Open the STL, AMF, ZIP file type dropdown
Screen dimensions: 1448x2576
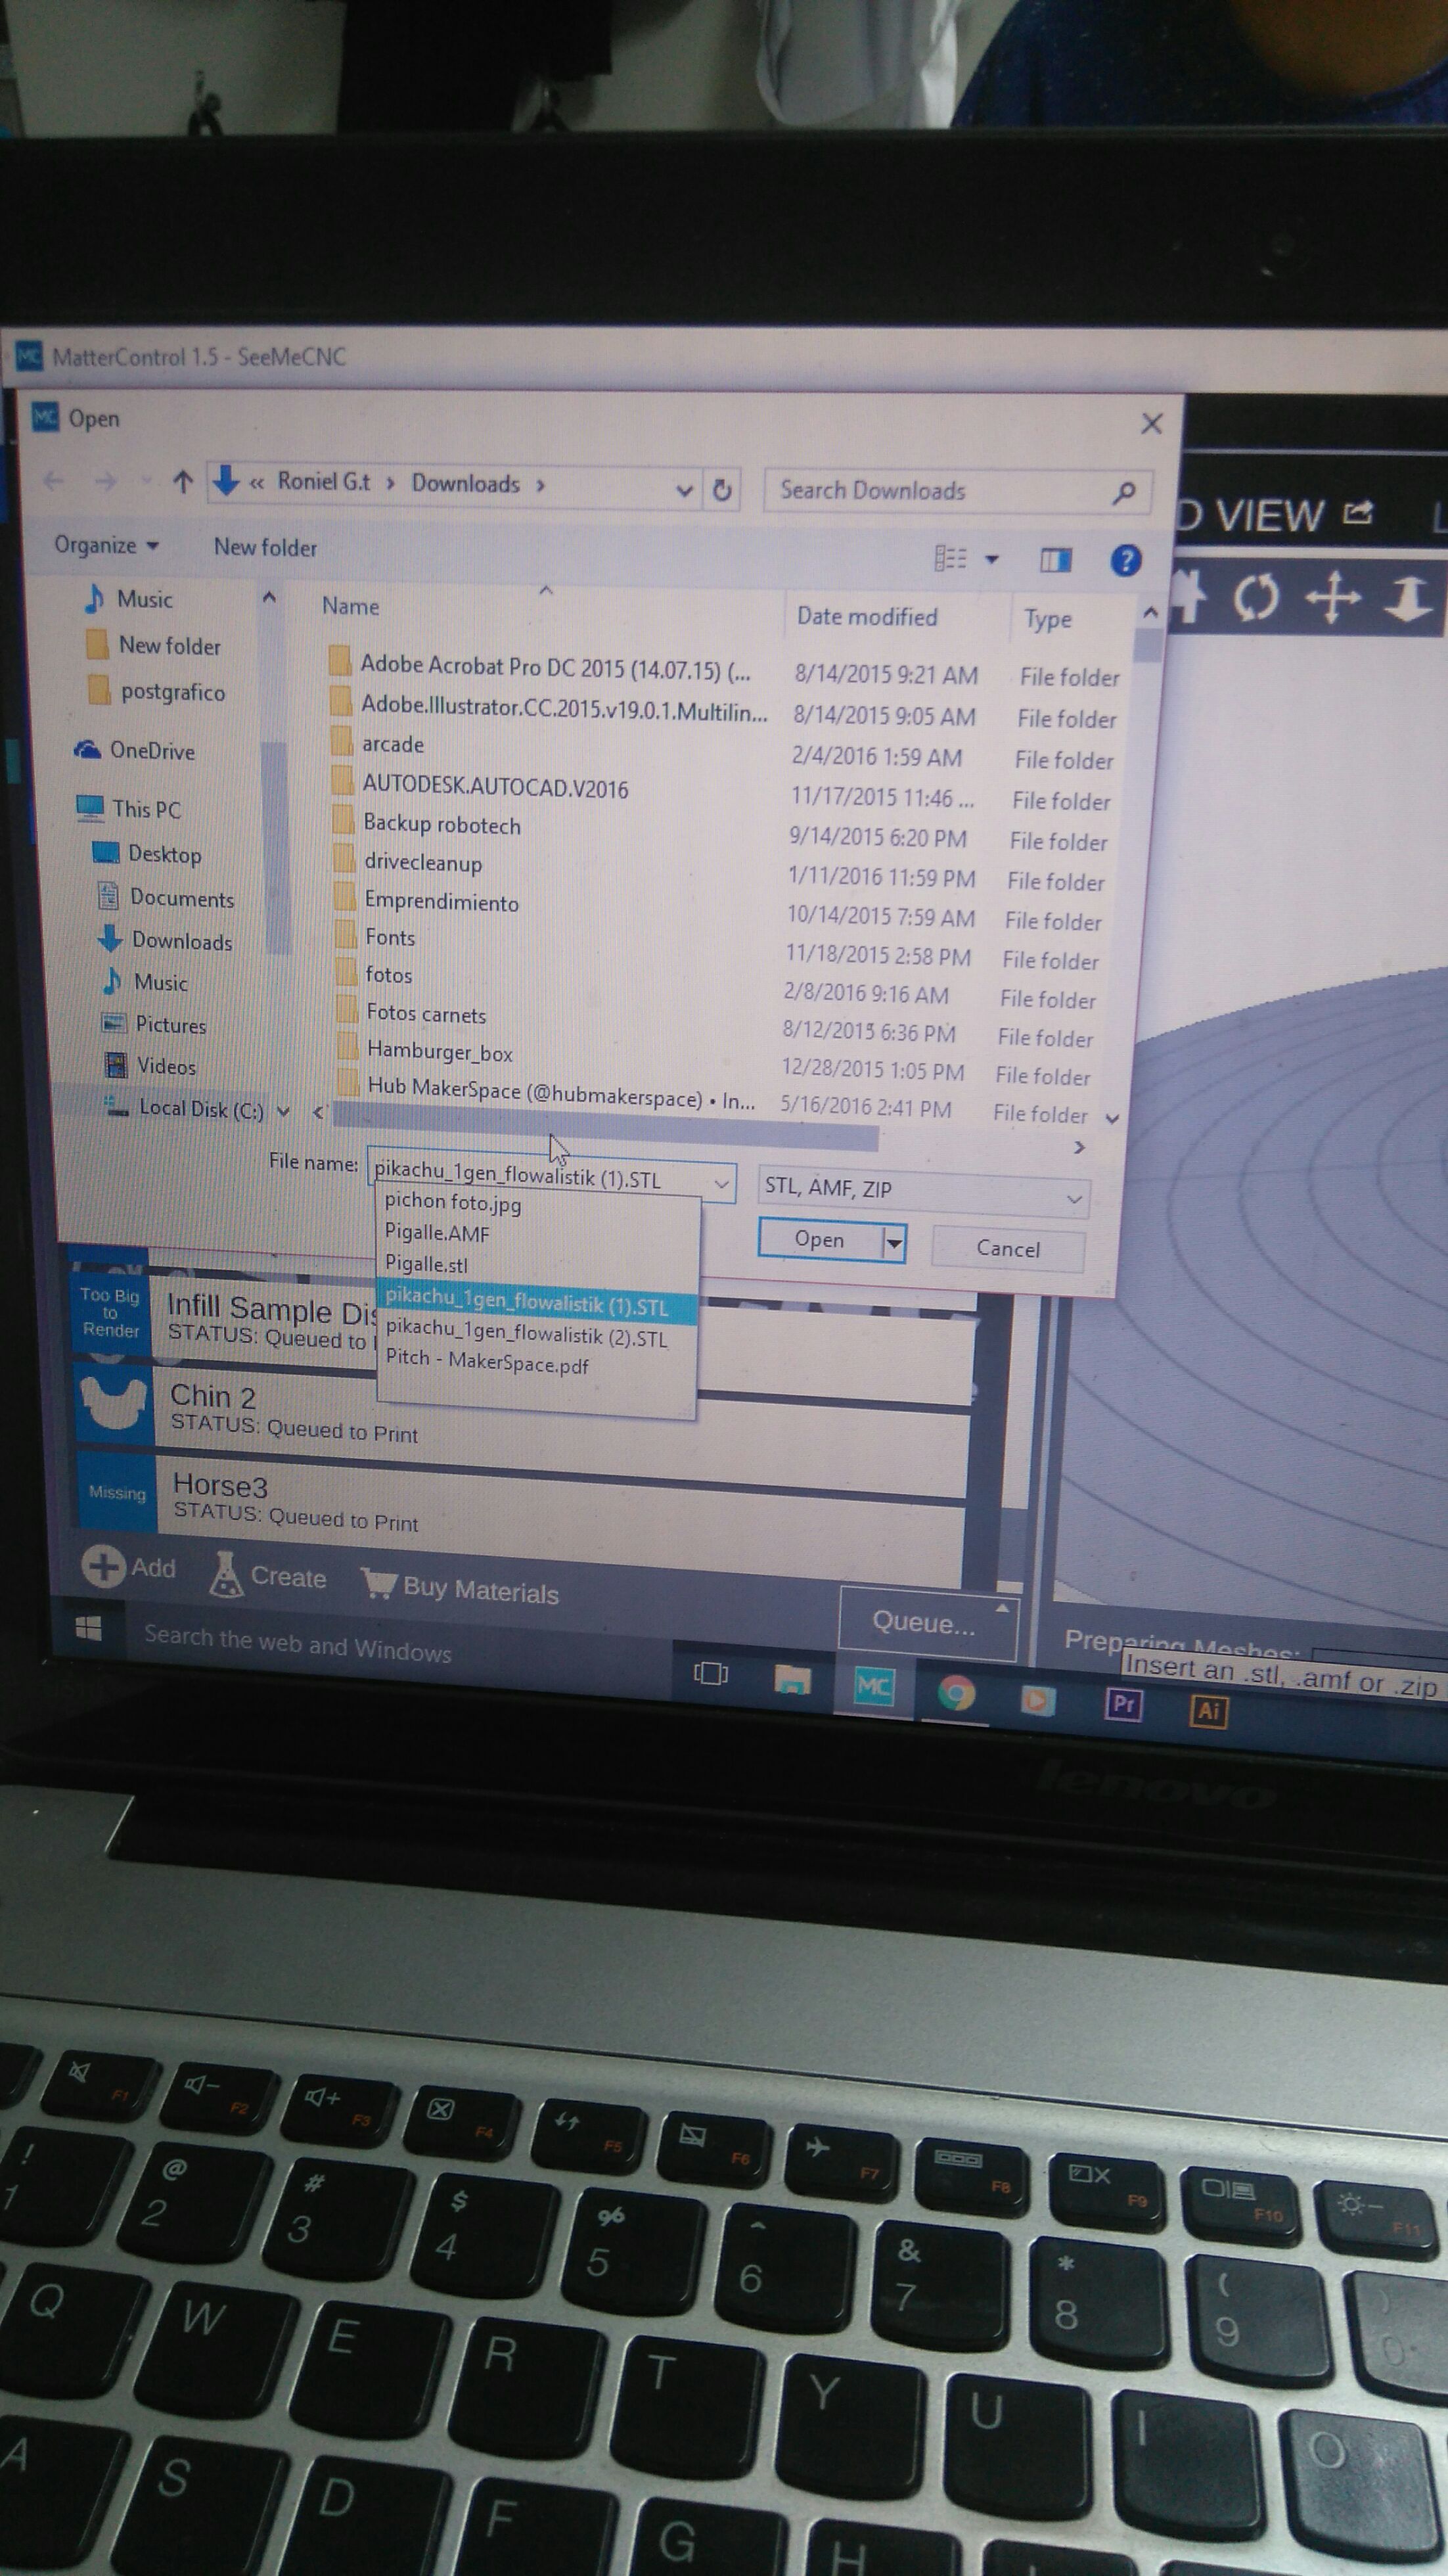click(1073, 1198)
